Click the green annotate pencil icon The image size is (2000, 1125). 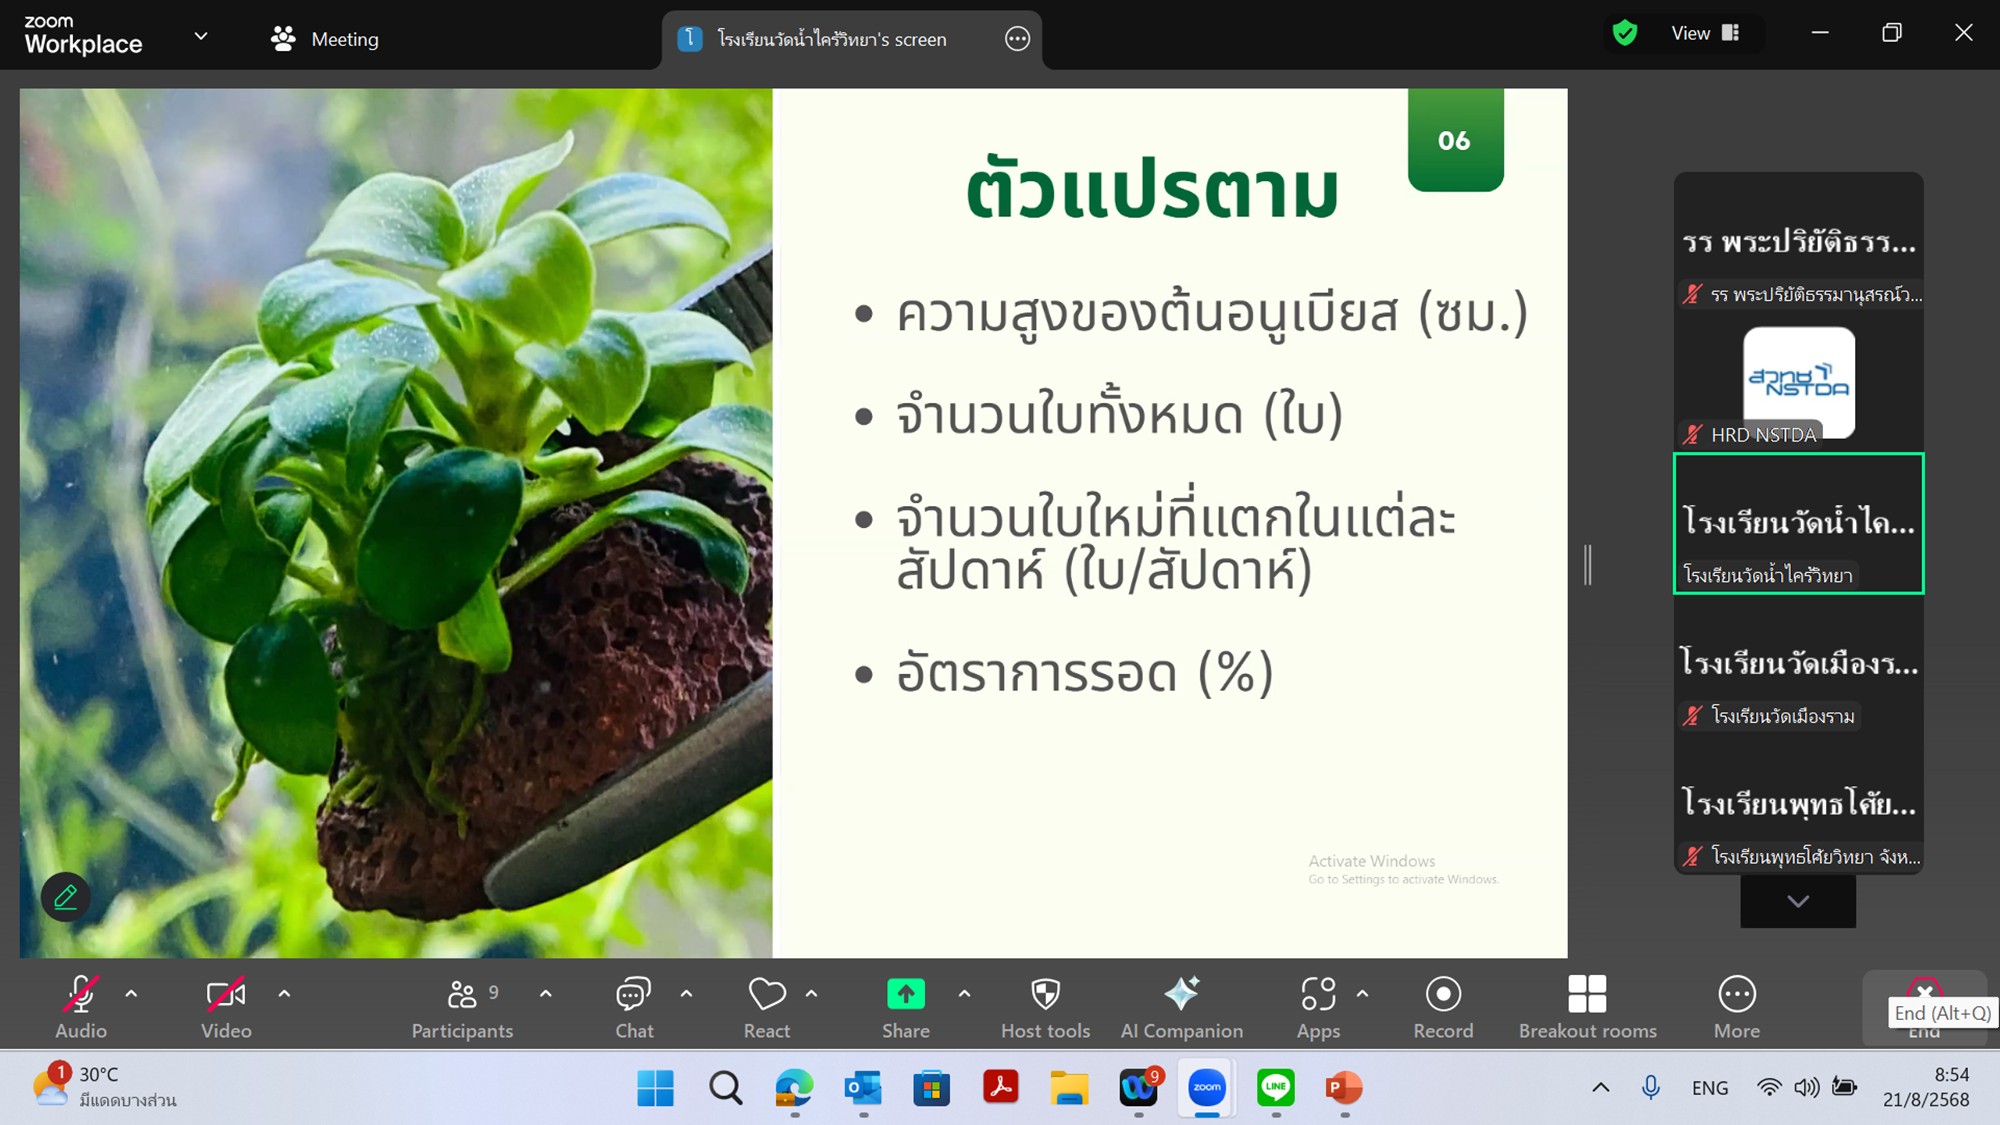(x=66, y=897)
